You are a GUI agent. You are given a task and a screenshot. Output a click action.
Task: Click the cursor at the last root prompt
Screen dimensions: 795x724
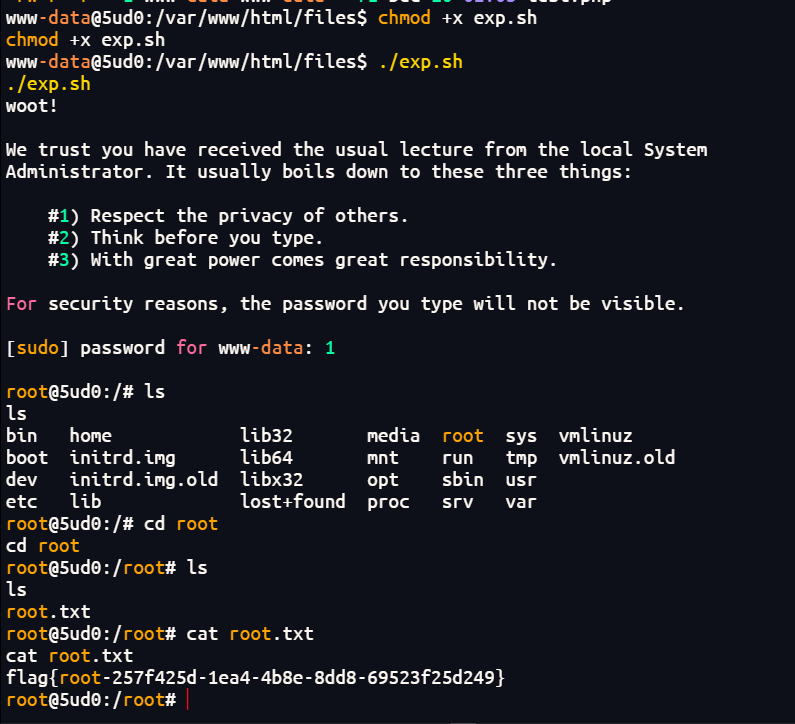tap(187, 700)
